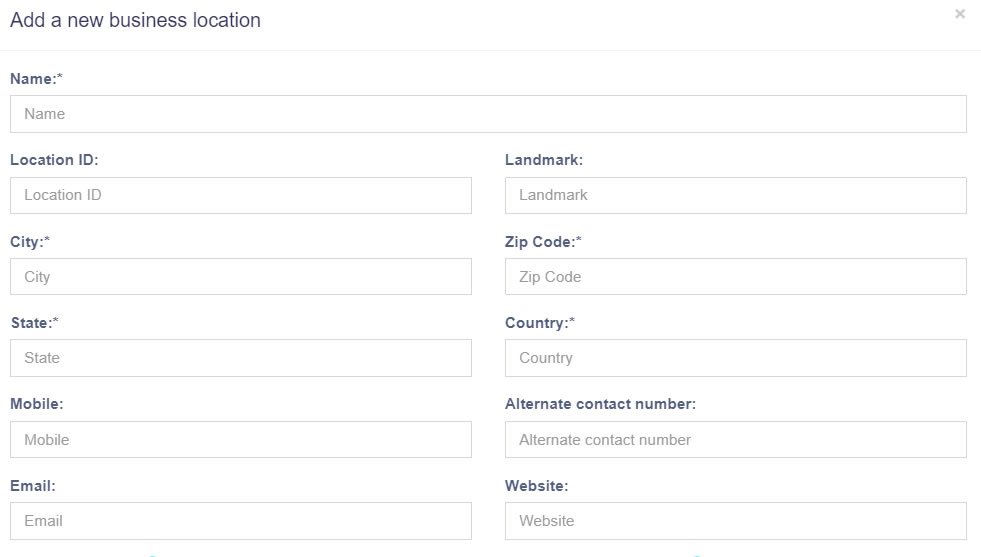Select the Email input field
Screen dimensions: 981x557
pyautogui.click(x=240, y=521)
